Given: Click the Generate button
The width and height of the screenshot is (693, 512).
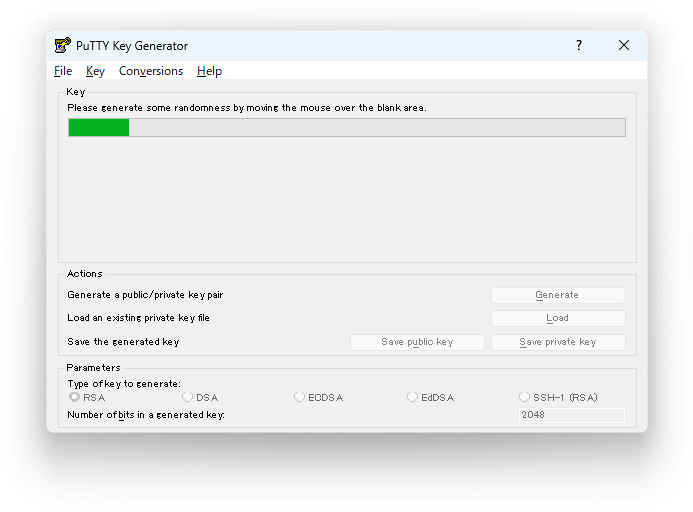Looking at the screenshot, I should coord(558,295).
